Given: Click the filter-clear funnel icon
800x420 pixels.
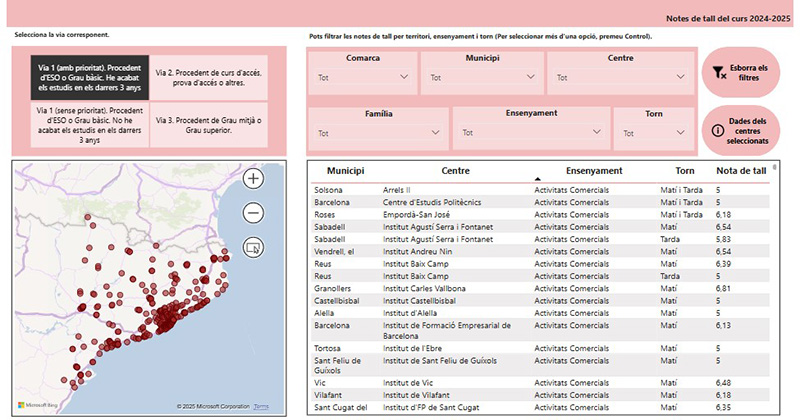Looking at the screenshot, I should tap(718, 72).
